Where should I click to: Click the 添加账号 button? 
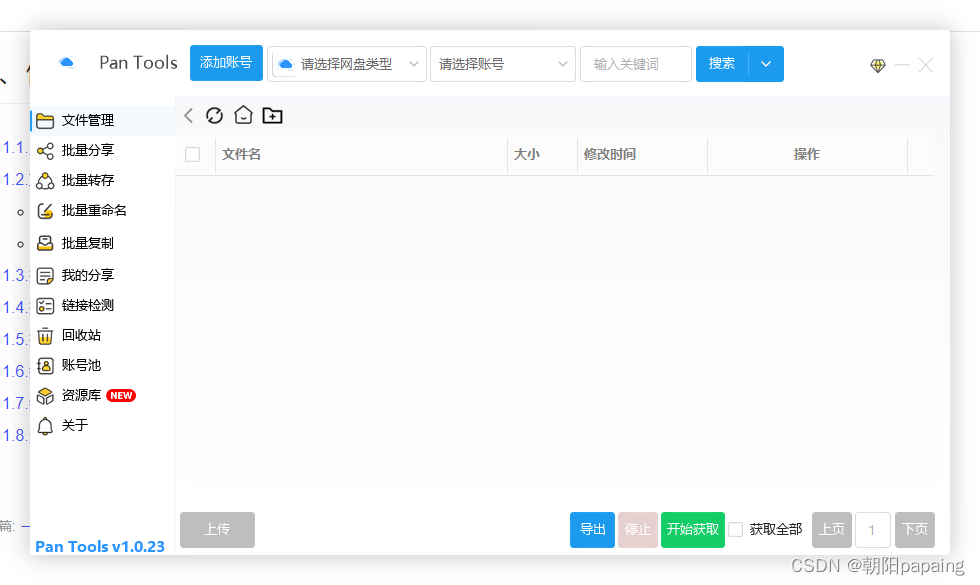[226, 62]
